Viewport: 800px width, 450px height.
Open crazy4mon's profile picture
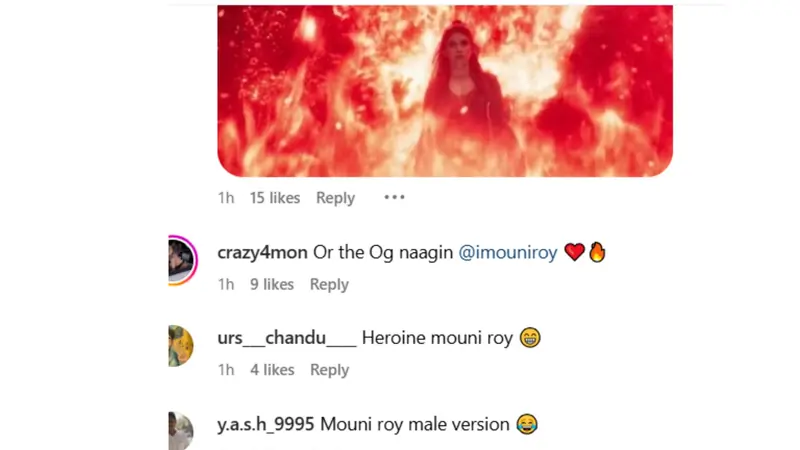tap(181, 261)
